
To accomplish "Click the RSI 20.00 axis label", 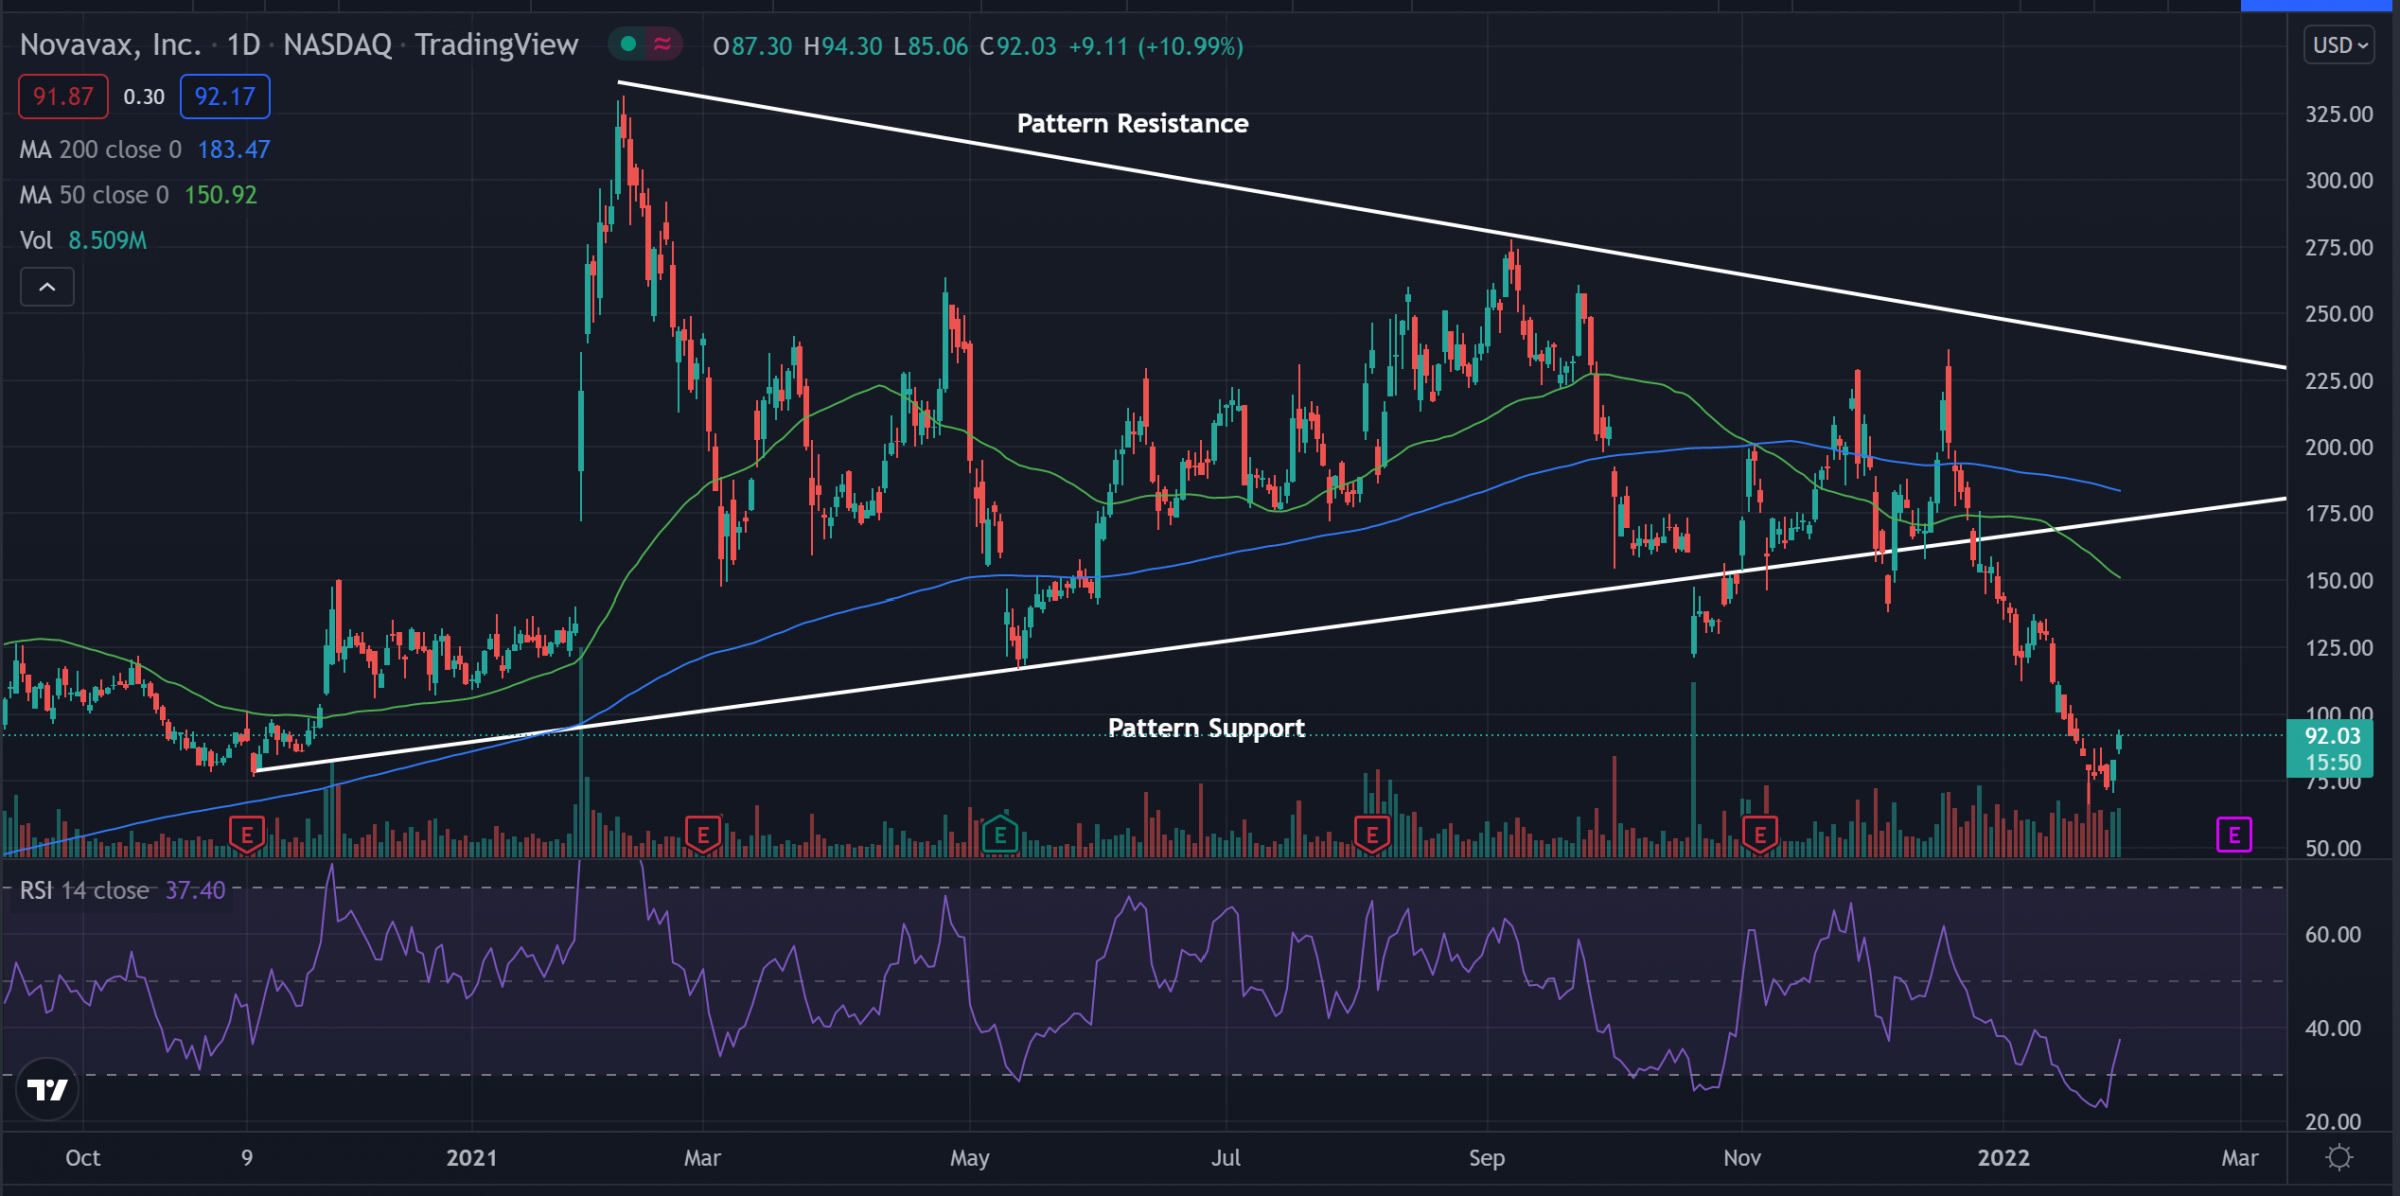I will pos(2333,1122).
